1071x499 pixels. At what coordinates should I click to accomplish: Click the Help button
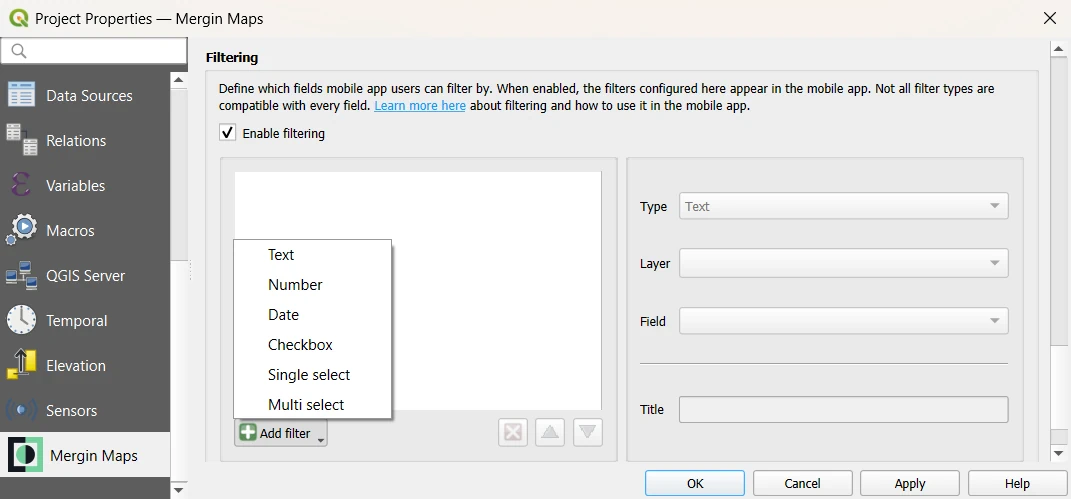tap(1017, 483)
